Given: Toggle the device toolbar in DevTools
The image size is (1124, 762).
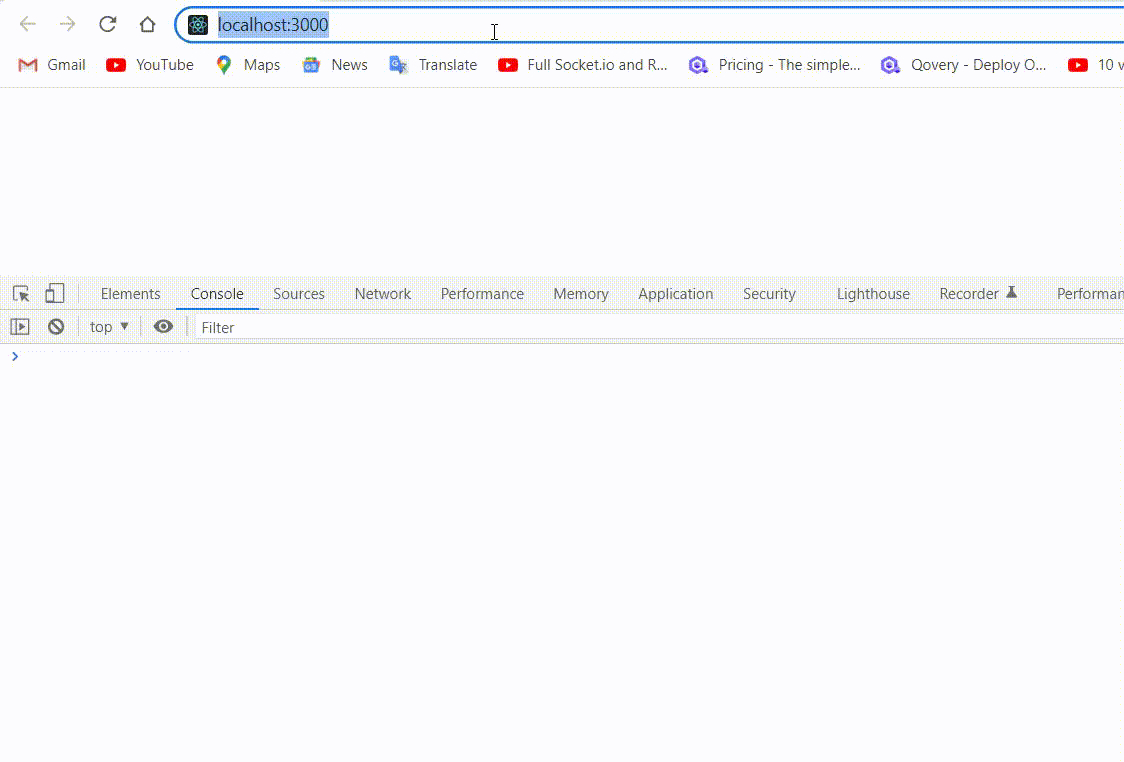Looking at the screenshot, I should [x=55, y=293].
